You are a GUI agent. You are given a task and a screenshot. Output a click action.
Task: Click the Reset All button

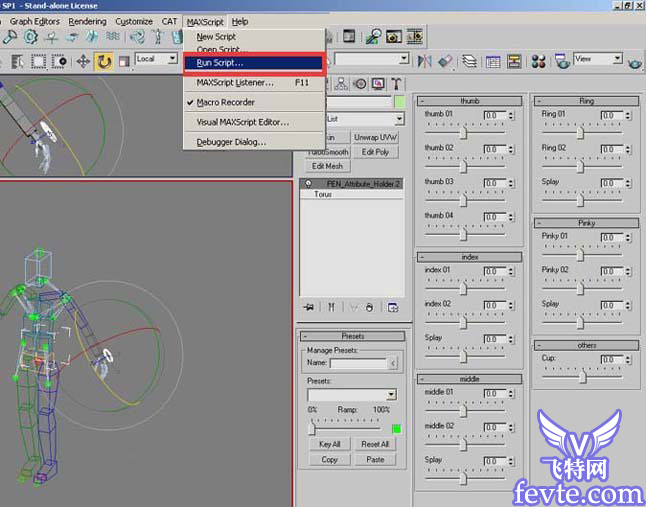375,444
